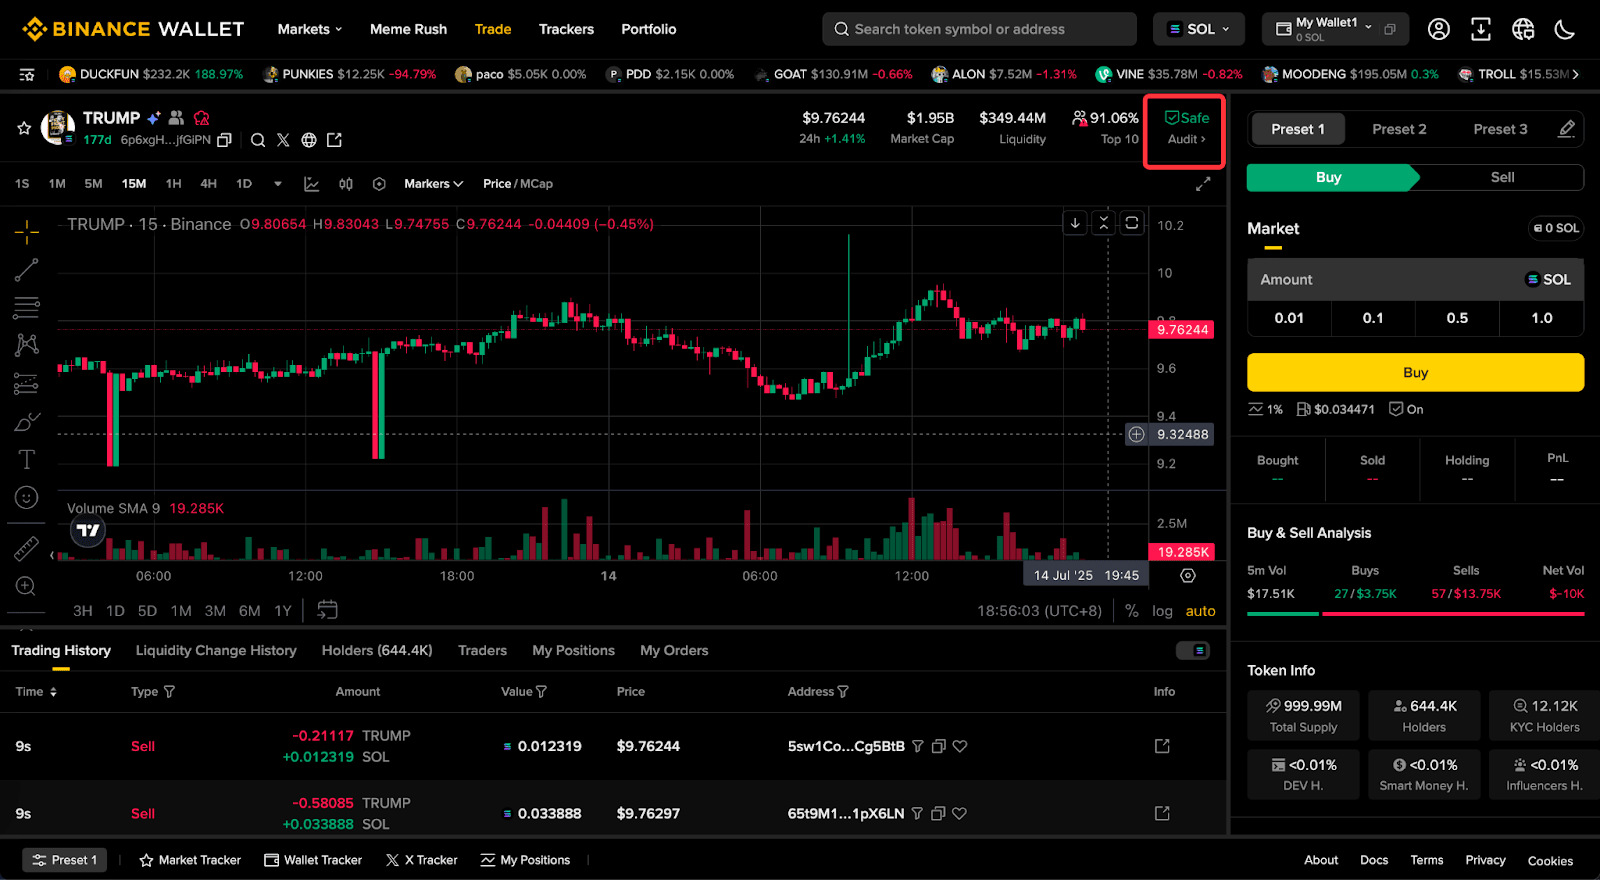Toggle log scale on the chart
This screenshot has height=880, width=1600.
1162,611
